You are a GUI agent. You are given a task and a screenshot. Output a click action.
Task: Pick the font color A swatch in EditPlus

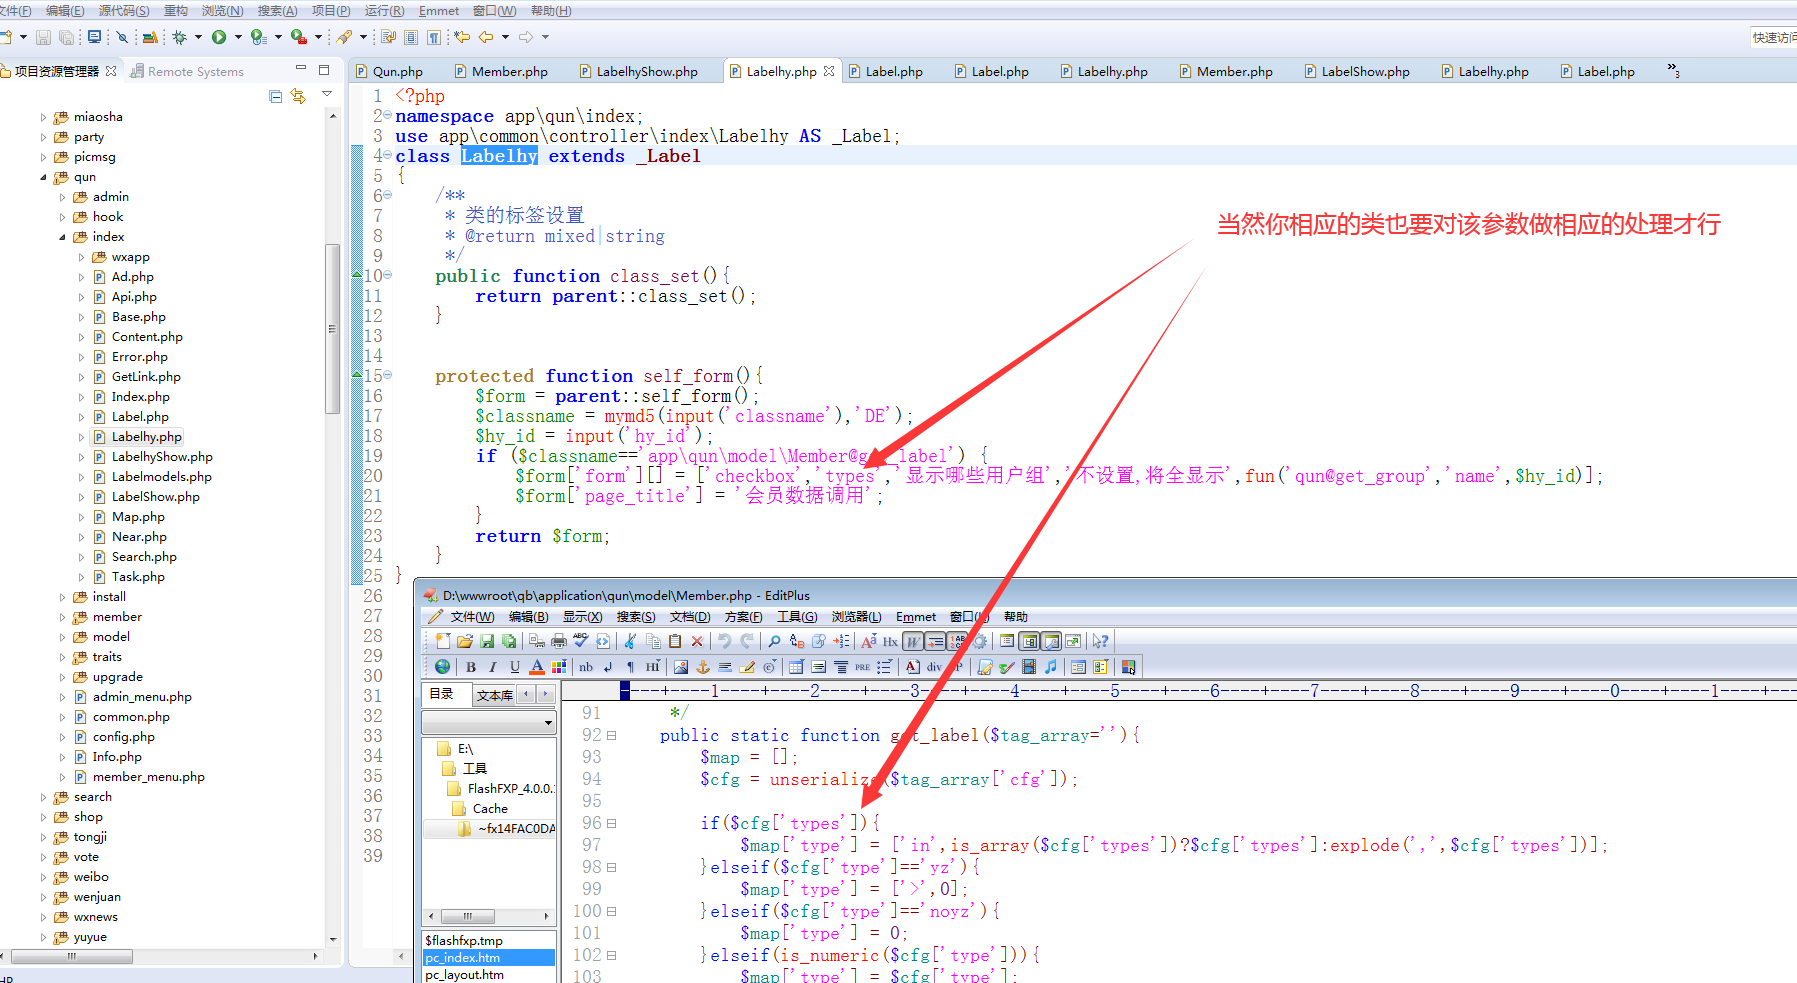click(x=537, y=667)
